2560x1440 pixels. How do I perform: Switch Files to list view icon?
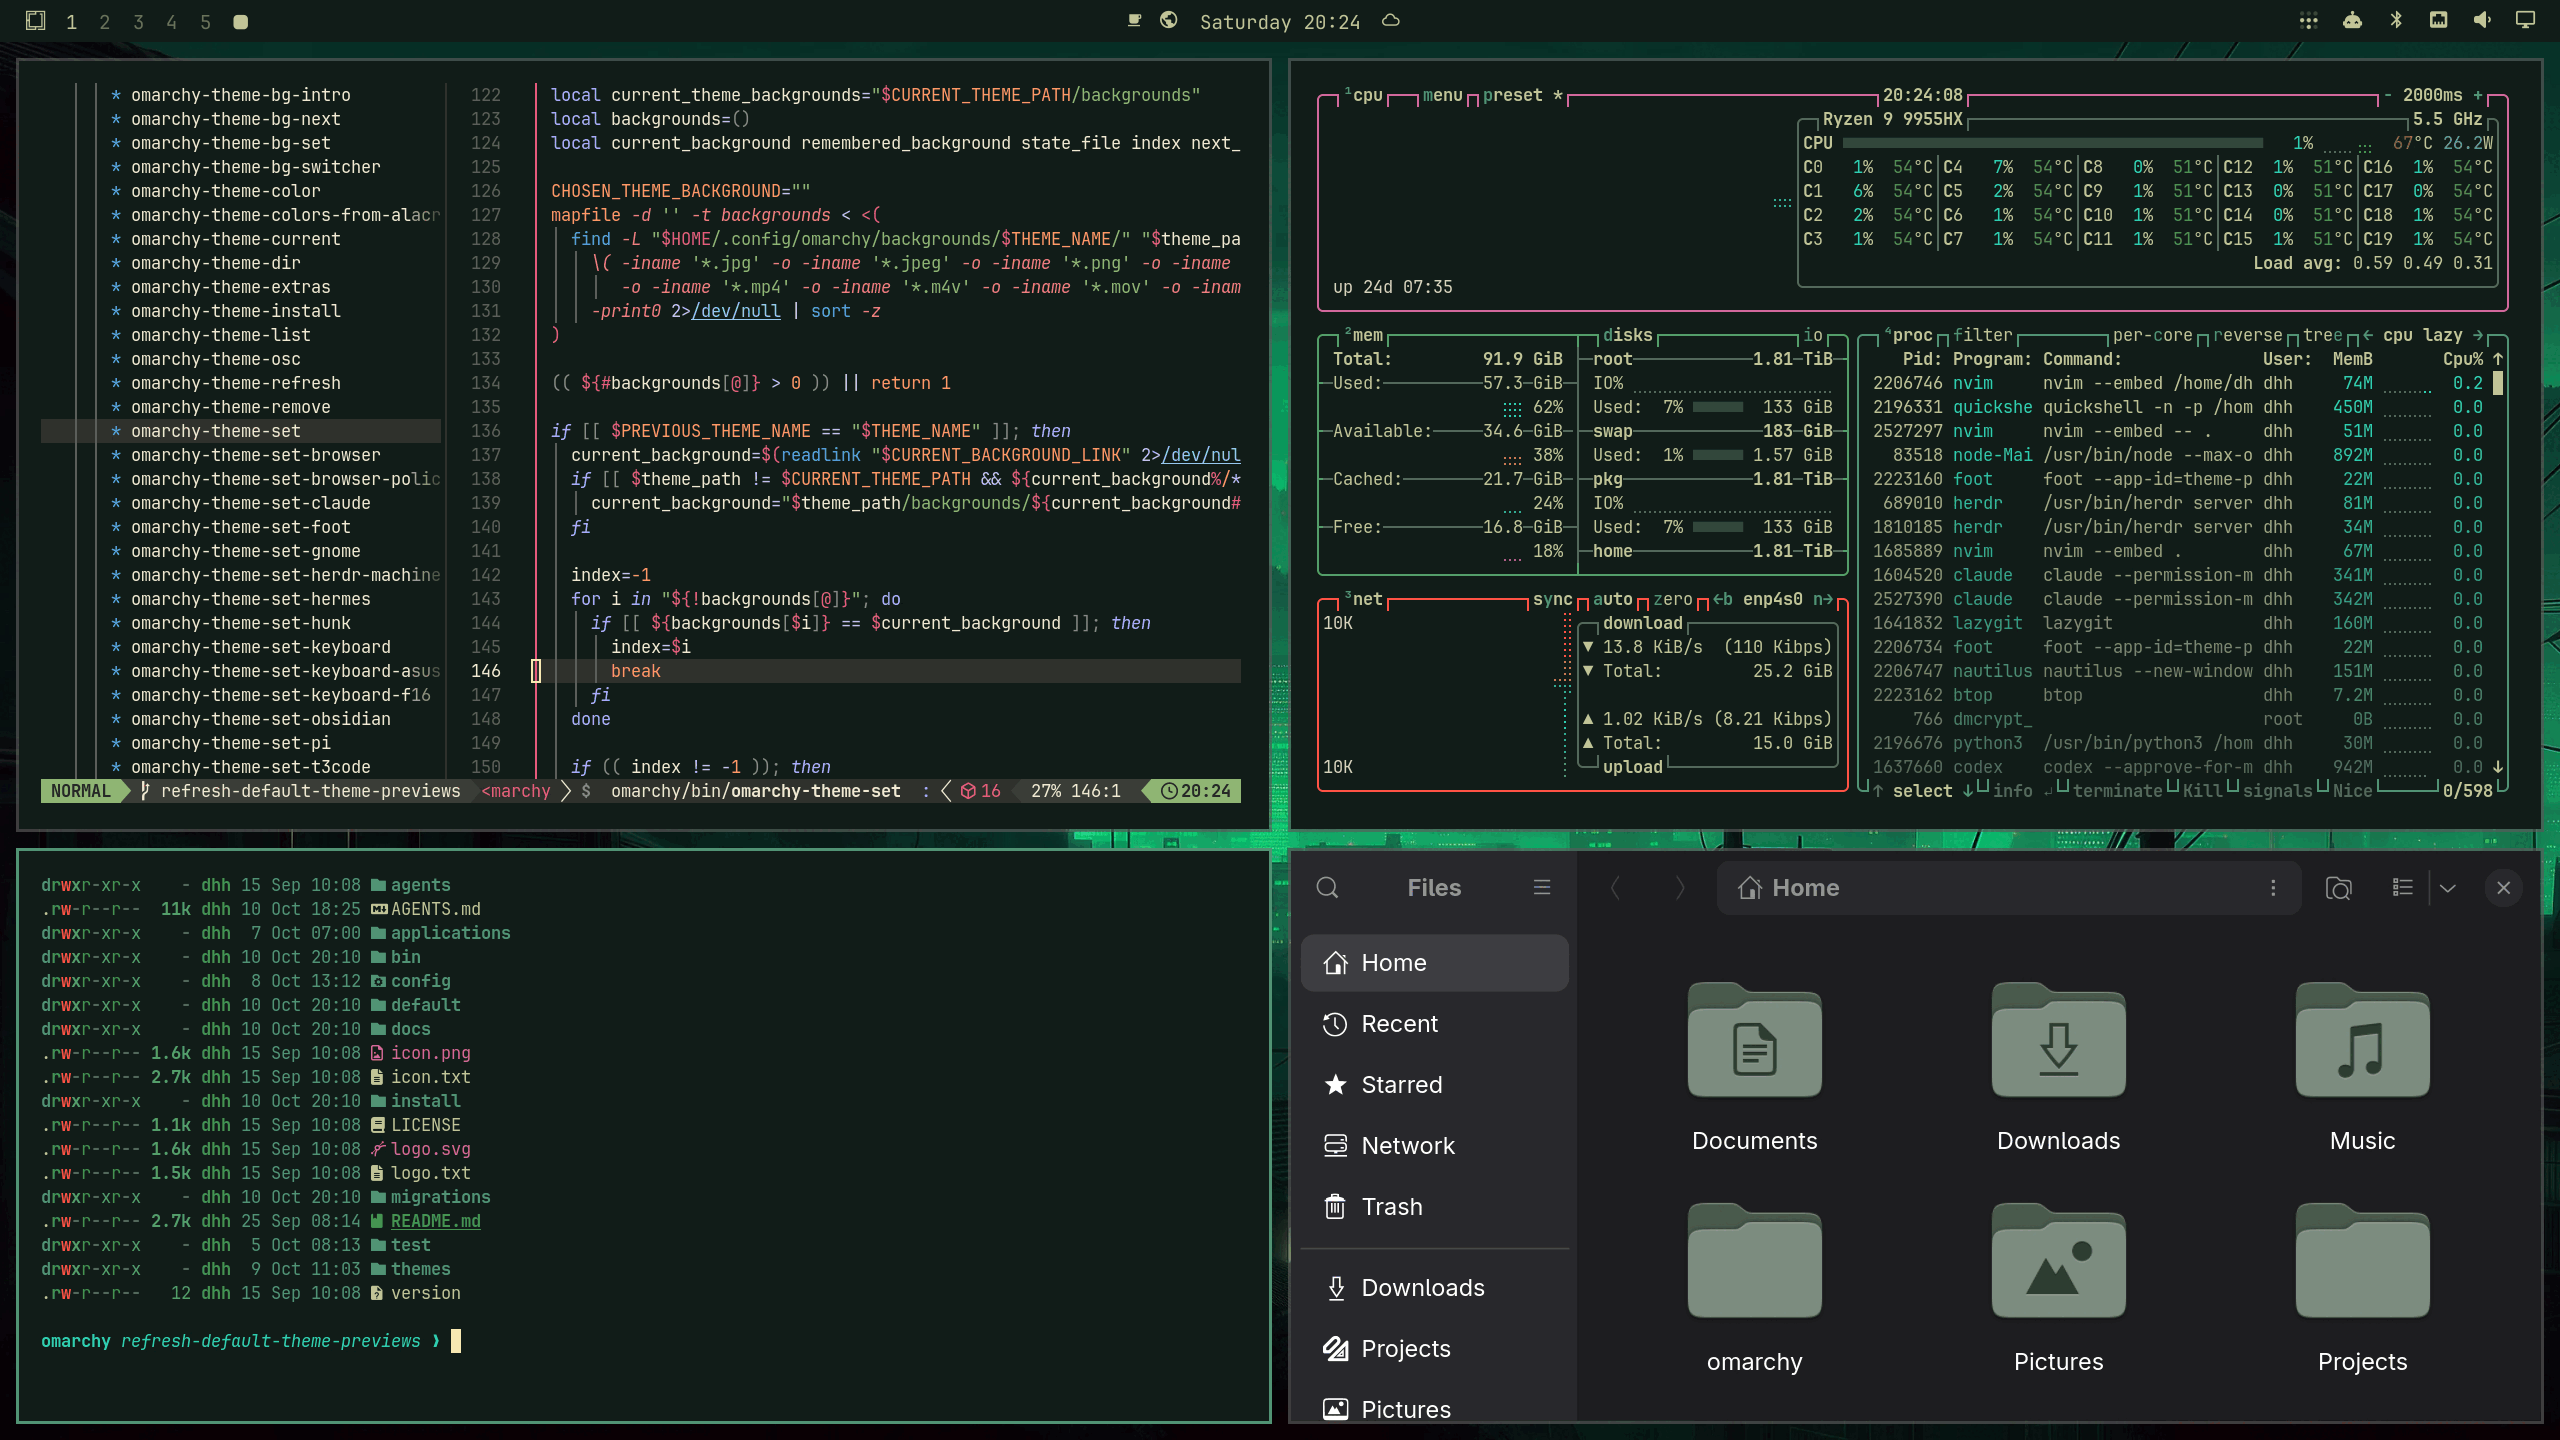2402,887
